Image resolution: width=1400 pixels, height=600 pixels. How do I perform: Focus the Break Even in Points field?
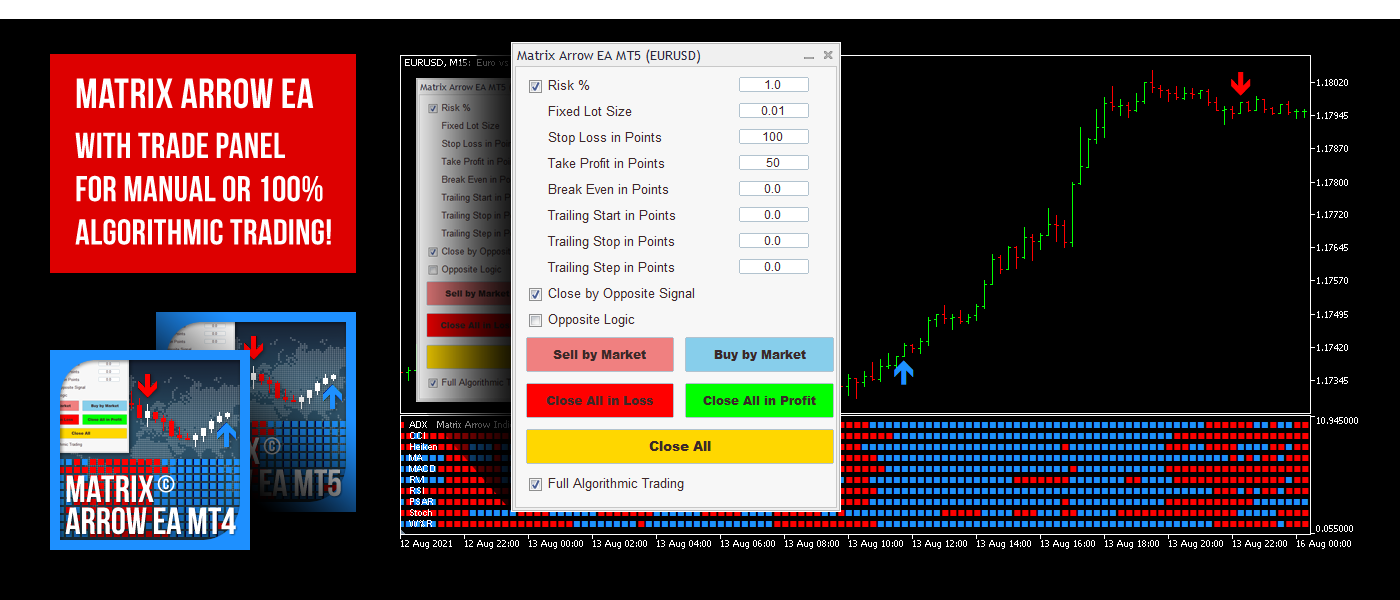point(774,189)
